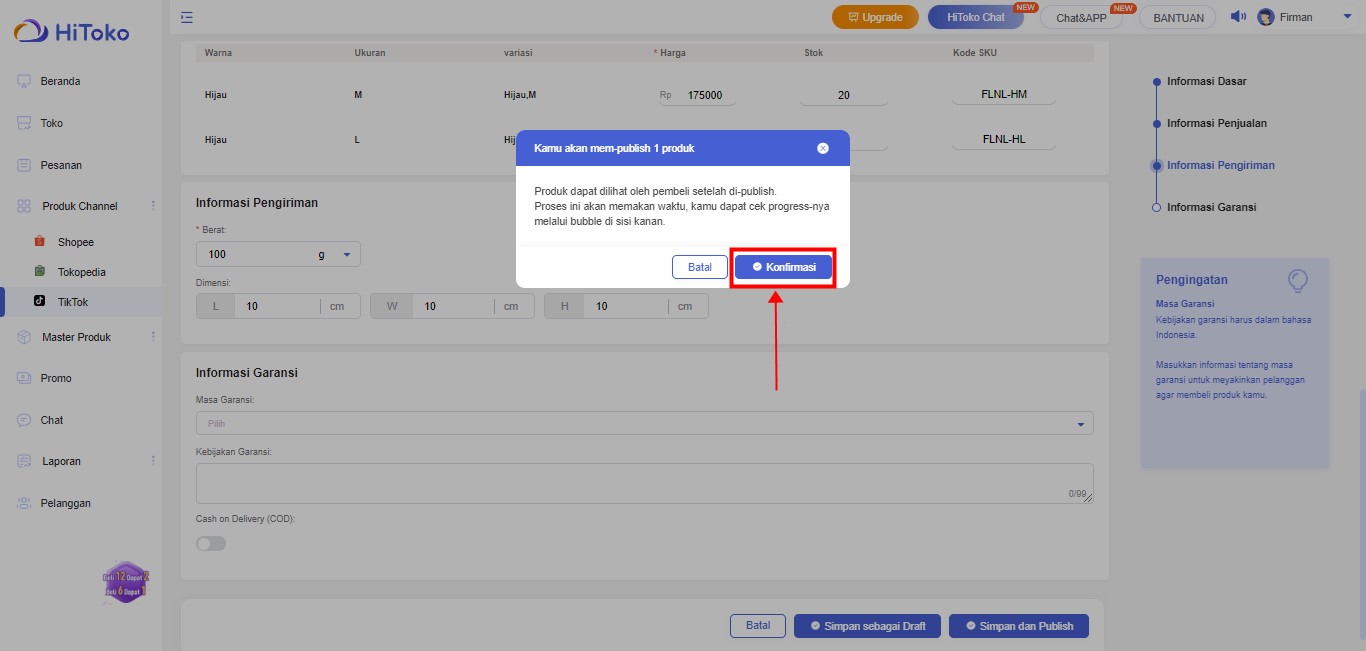Click the speaker announcement icon

pos(1238,17)
